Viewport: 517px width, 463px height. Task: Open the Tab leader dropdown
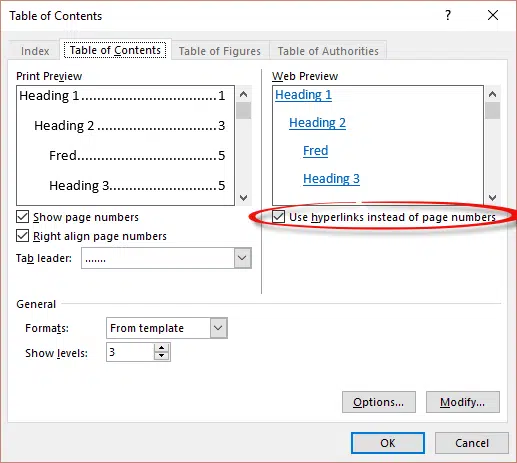point(242,258)
